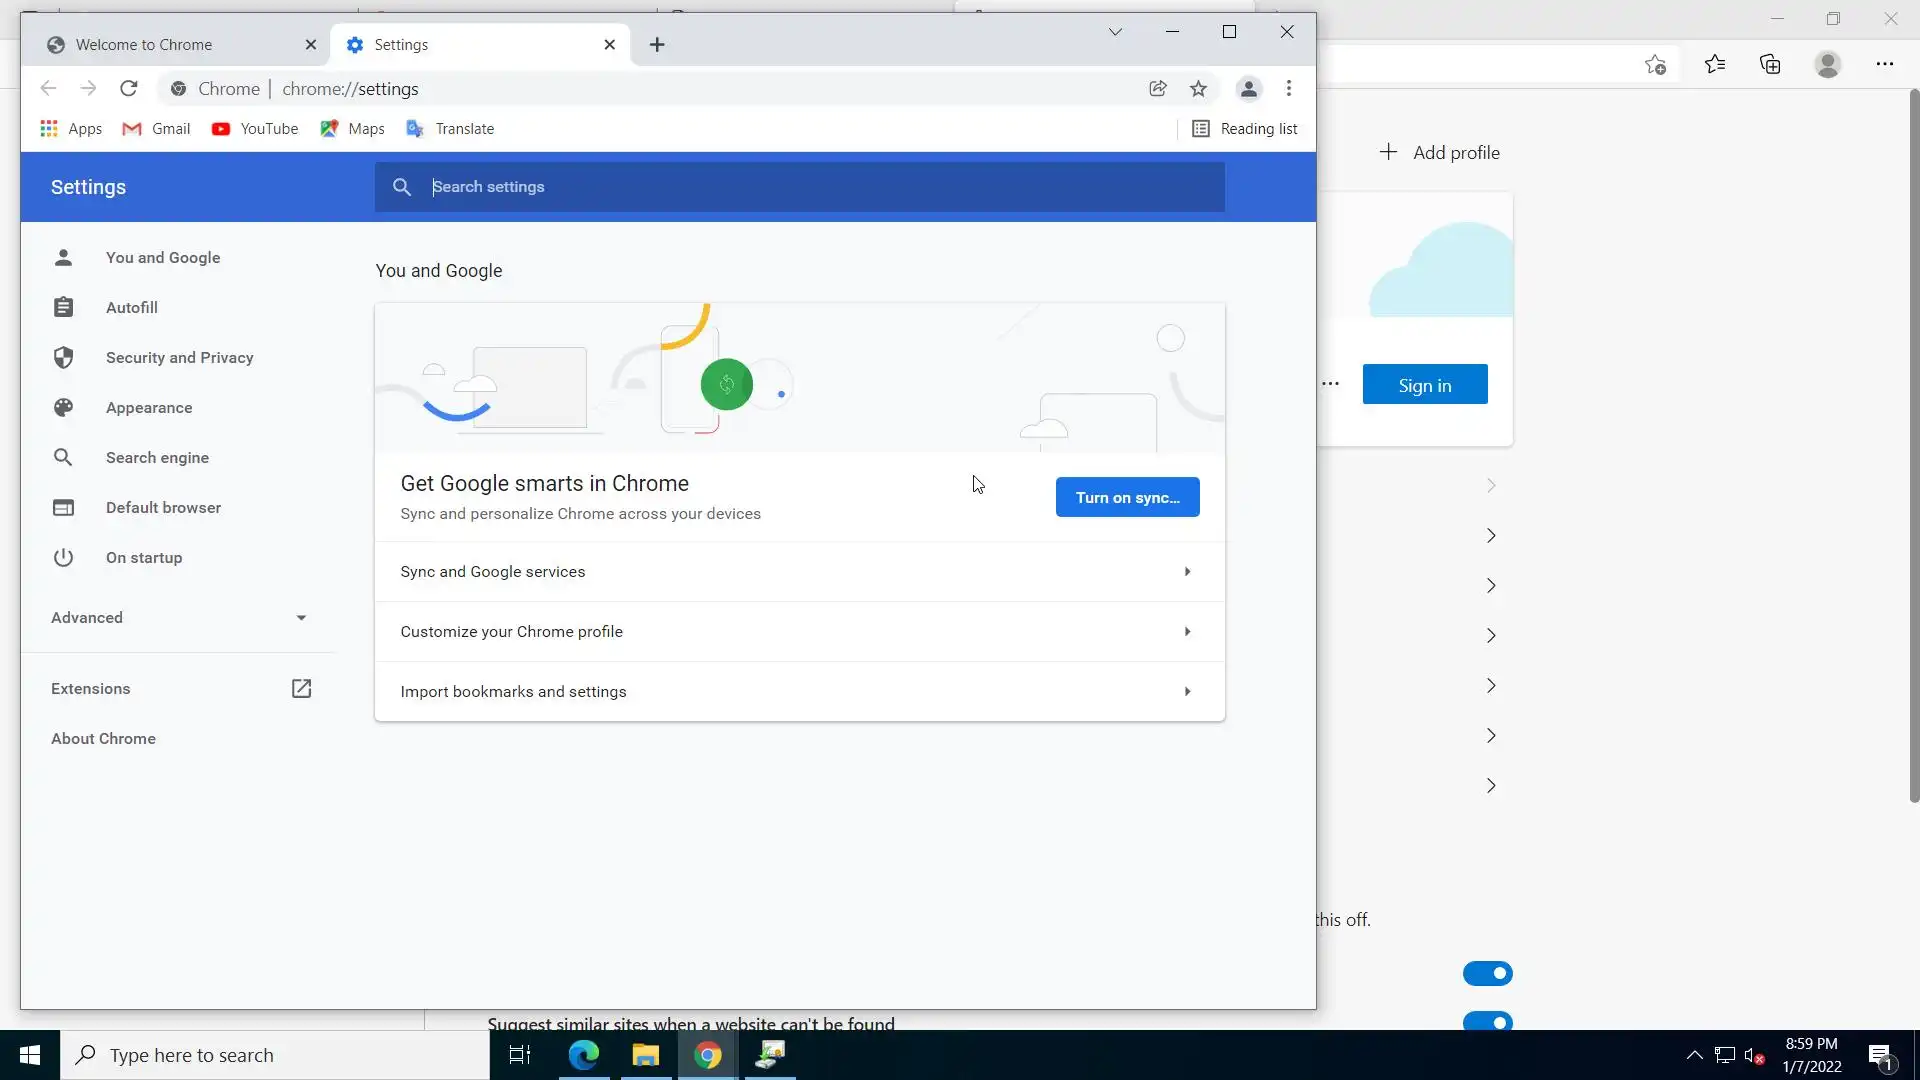
Task: Open the Reading list
Action: (1245, 129)
